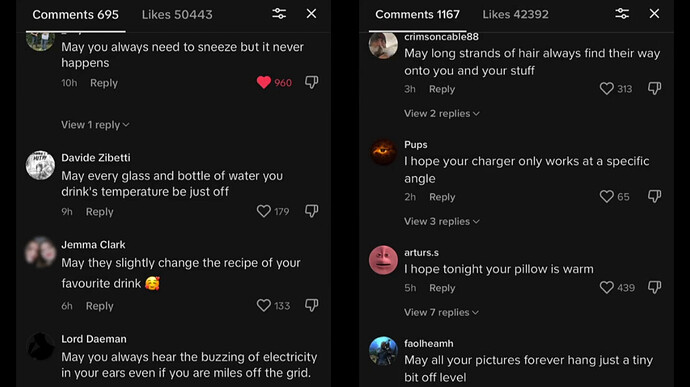Expand View 3 replies under Pups
The height and width of the screenshot is (387, 690).
pyautogui.click(x=442, y=221)
